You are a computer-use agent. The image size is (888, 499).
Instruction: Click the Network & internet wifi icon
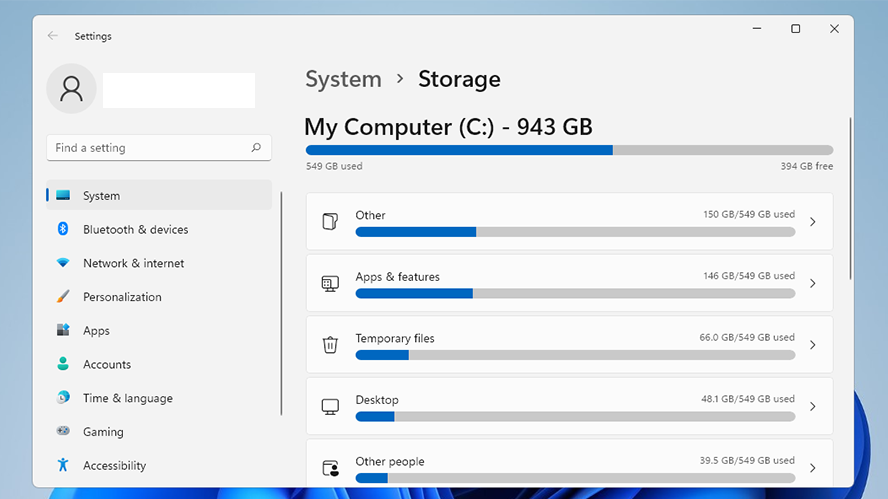(x=63, y=263)
